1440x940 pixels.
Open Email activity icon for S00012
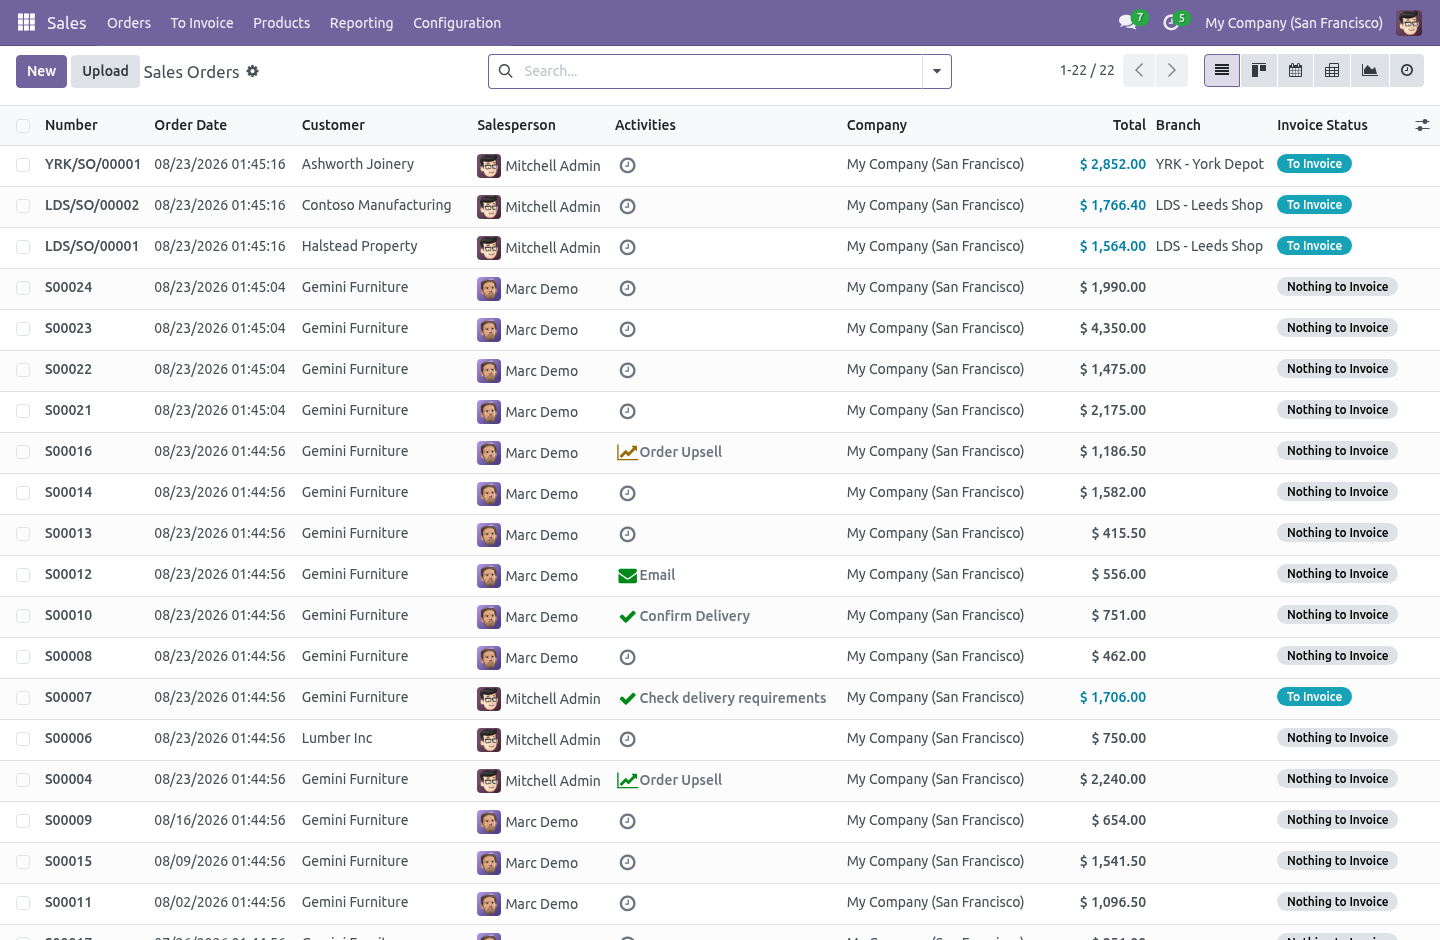coord(628,575)
